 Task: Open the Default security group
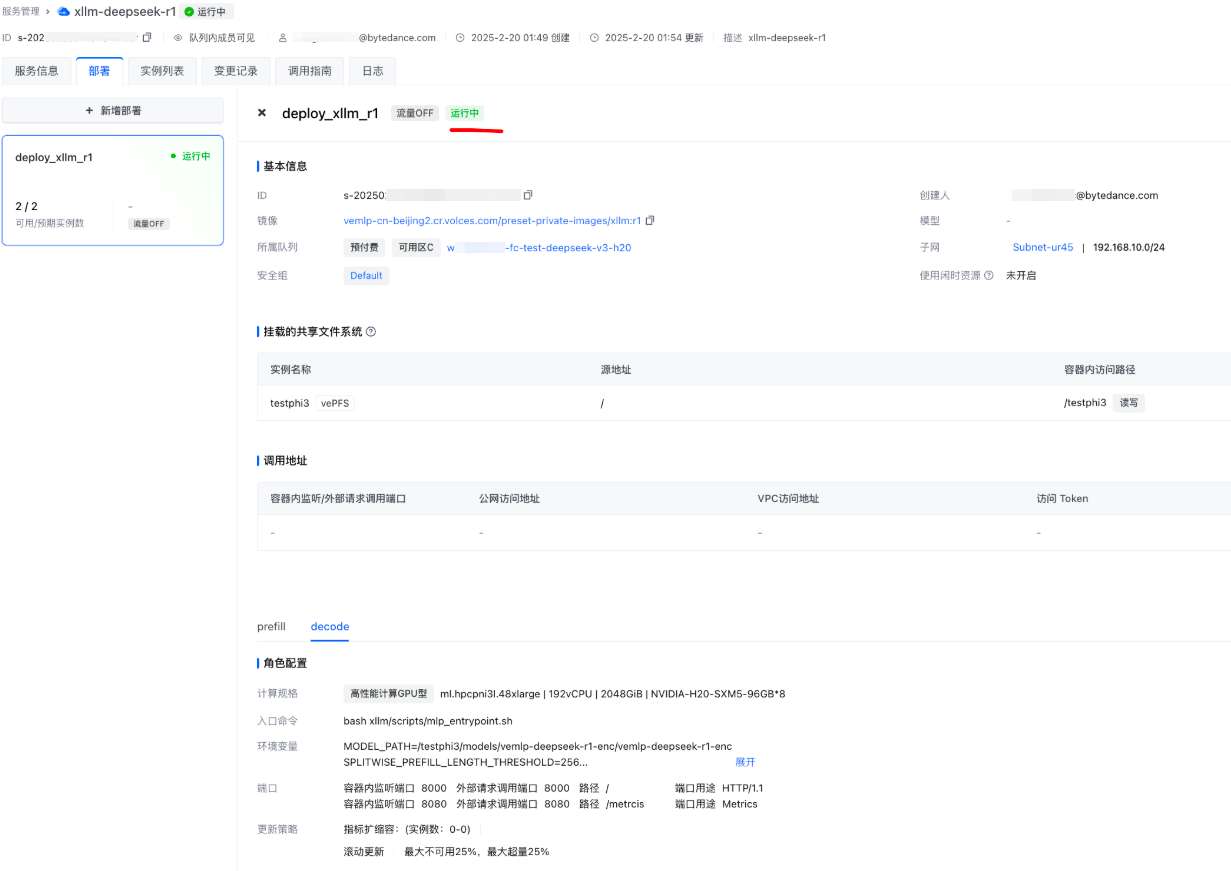366,276
